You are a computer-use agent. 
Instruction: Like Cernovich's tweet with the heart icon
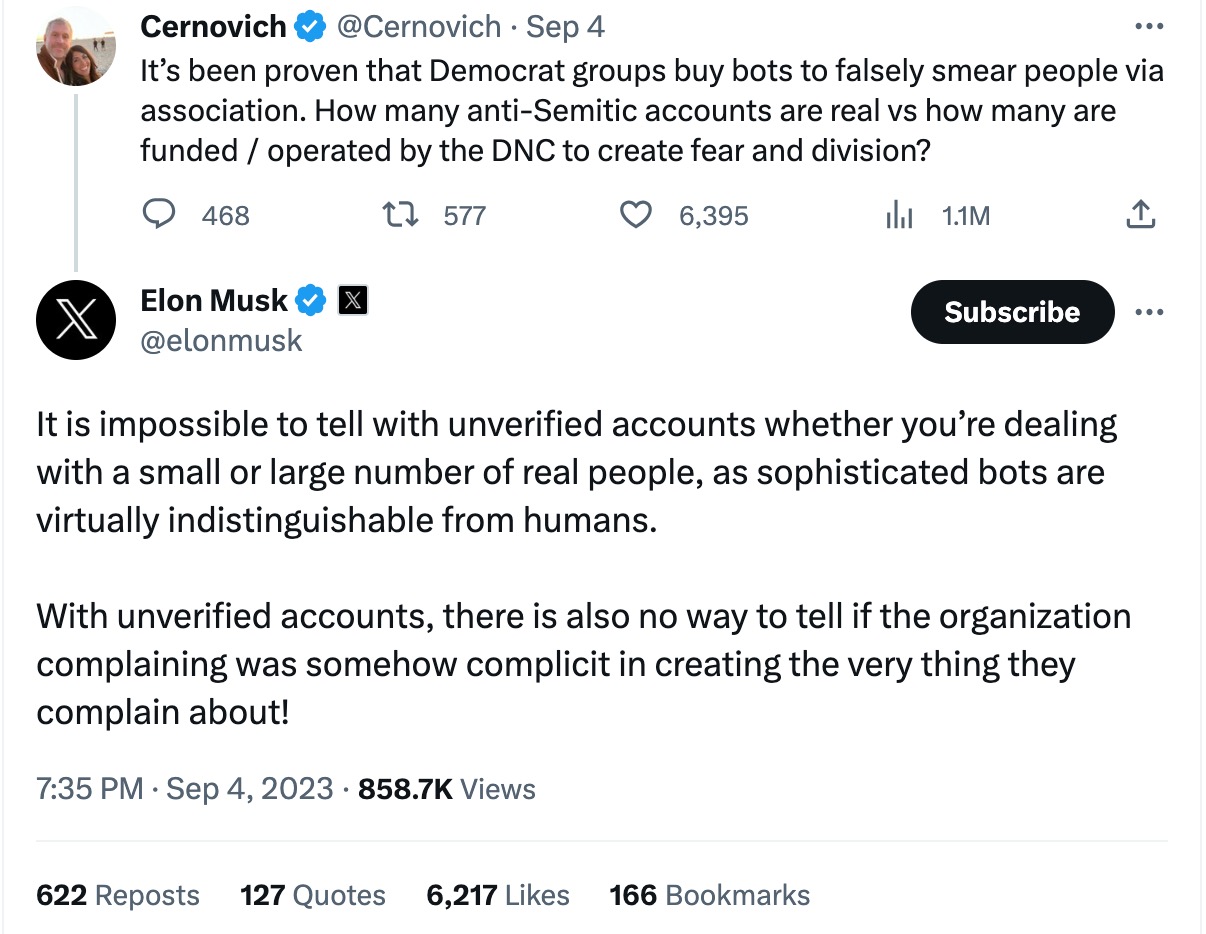click(x=636, y=215)
